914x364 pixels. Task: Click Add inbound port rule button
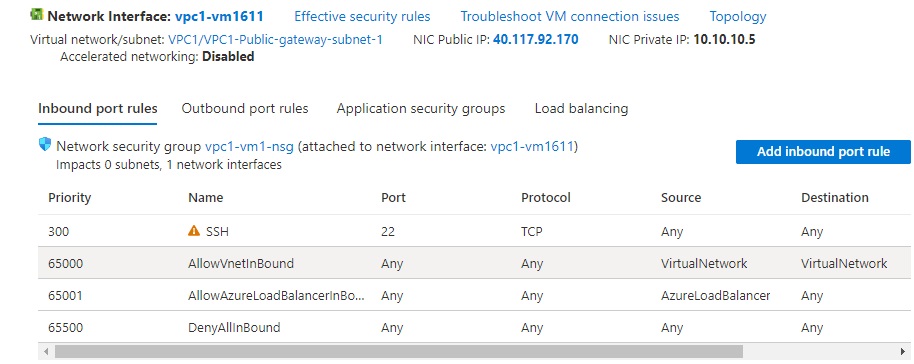tap(823, 152)
